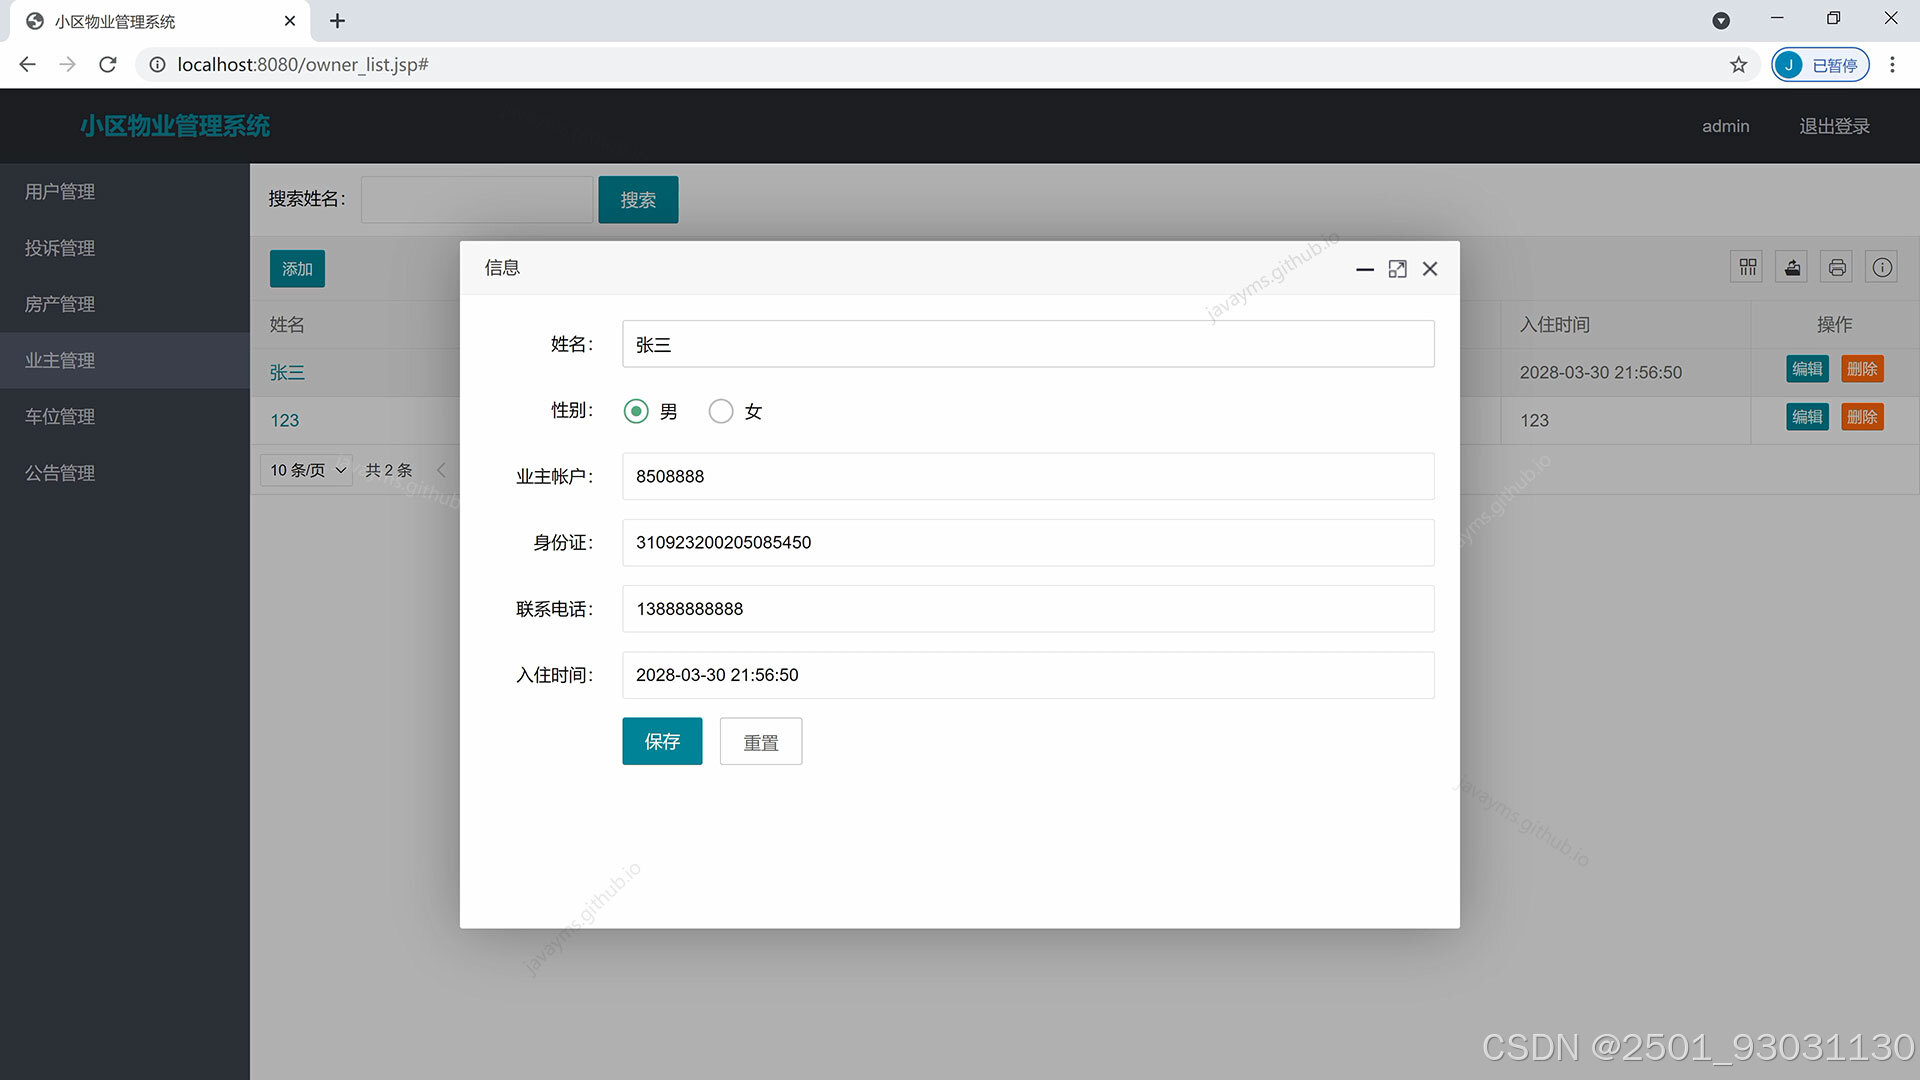This screenshot has height=1080, width=1920.
Task: Click 删除 in the 张三 row
Action: (x=1862, y=369)
